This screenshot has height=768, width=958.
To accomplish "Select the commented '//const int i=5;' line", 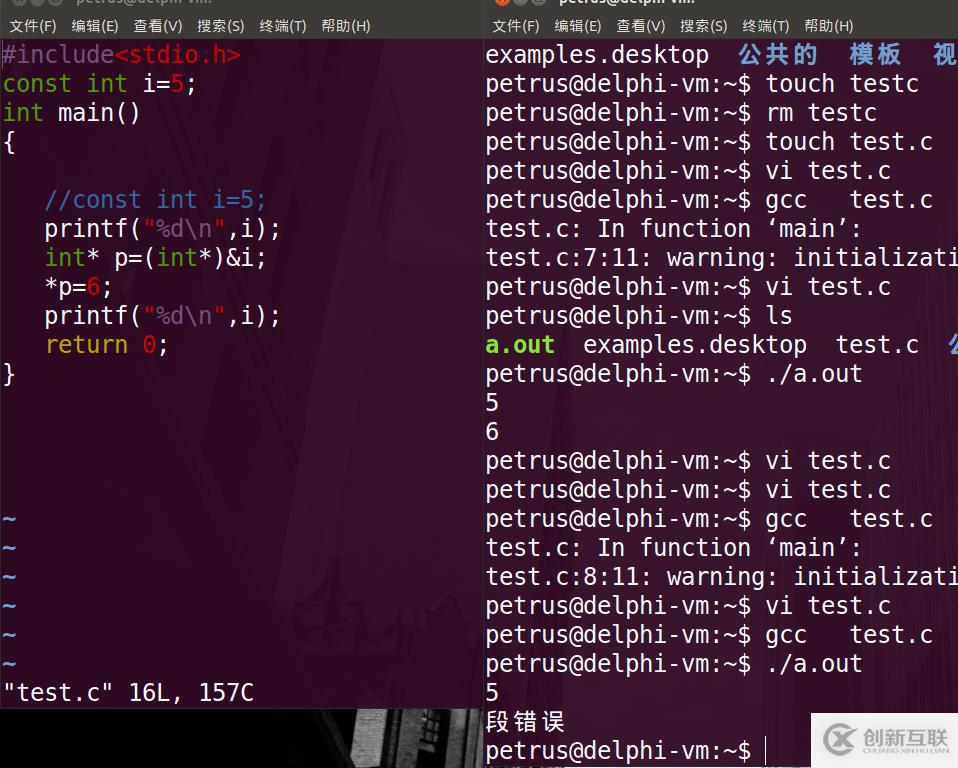I will pyautogui.click(x=155, y=200).
